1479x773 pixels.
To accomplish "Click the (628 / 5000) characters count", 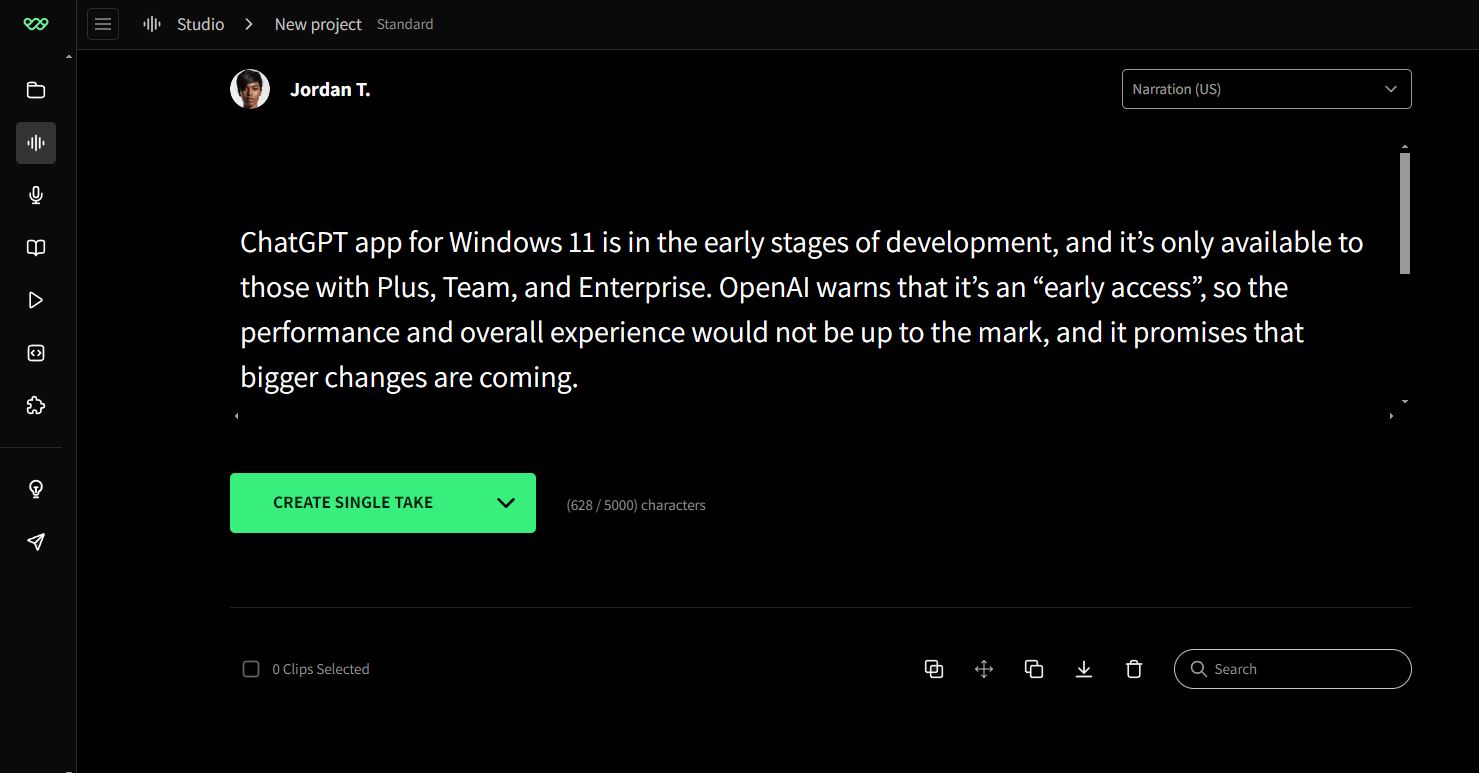I will [636, 505].
